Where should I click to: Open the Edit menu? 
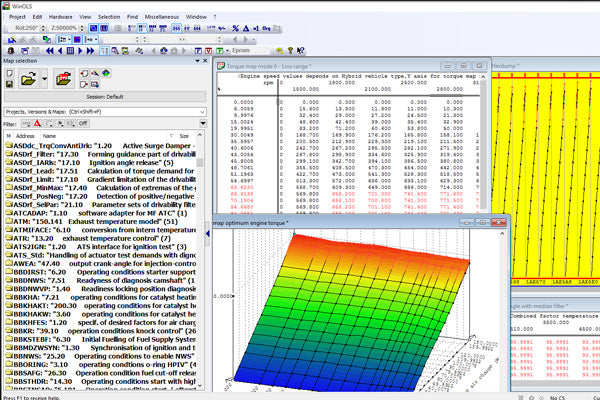[37, 17]
